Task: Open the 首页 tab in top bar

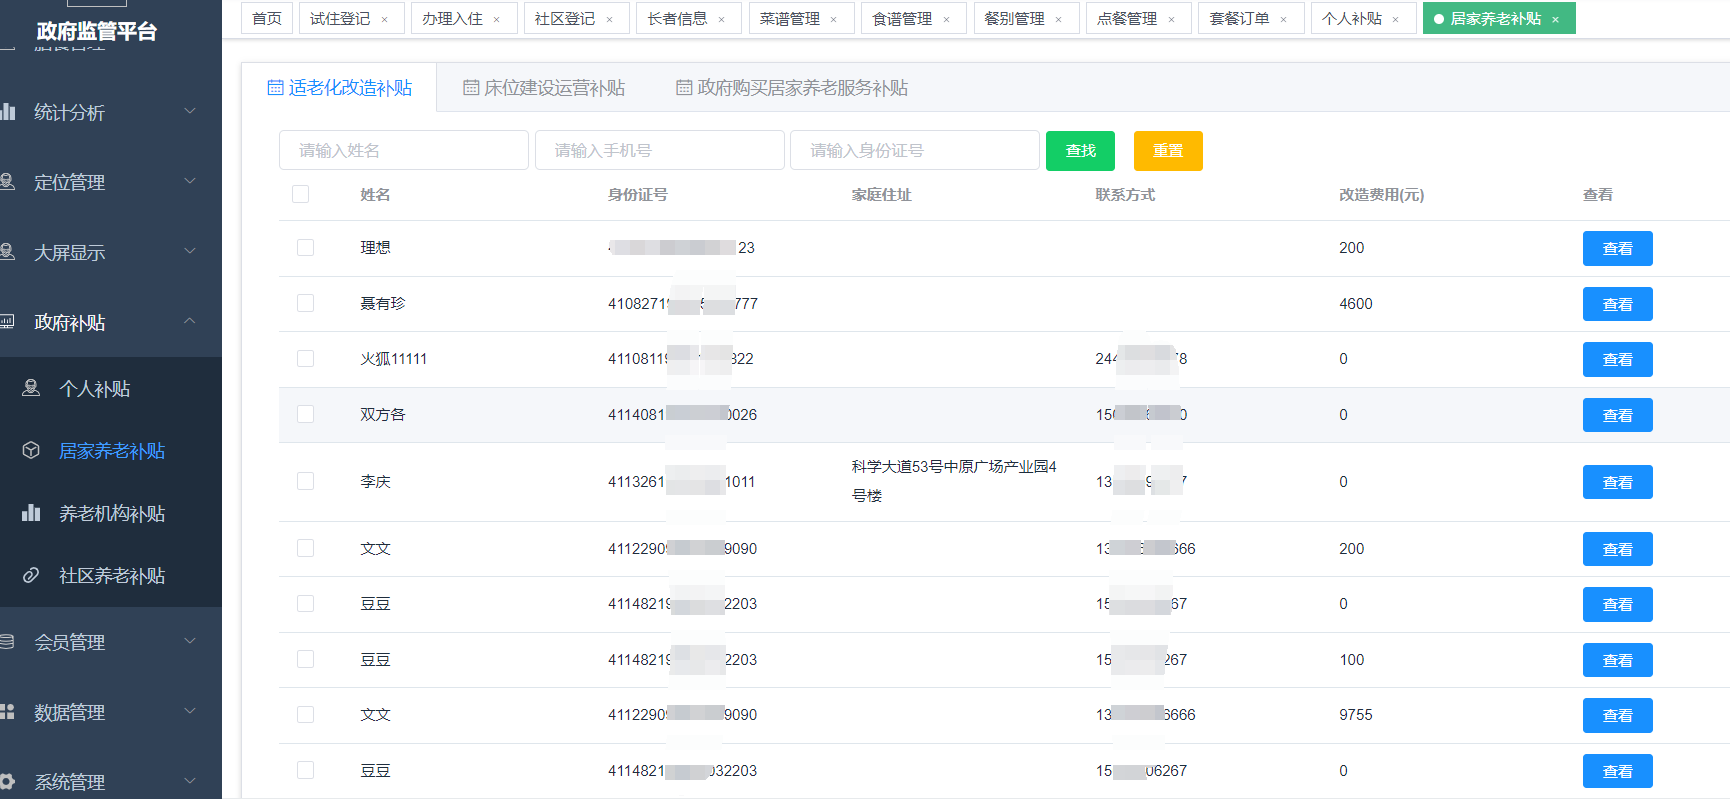Action: coord(267,19)
